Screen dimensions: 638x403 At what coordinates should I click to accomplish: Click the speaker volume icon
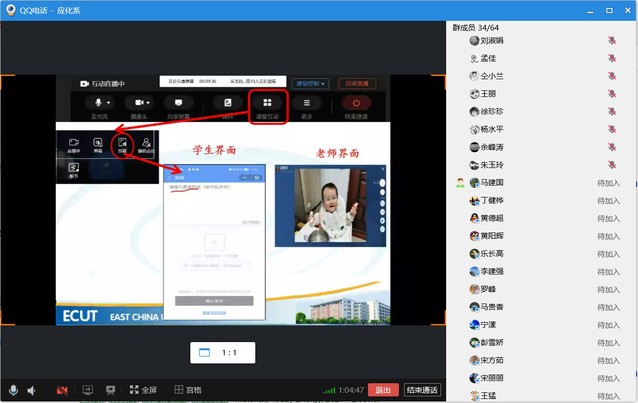point(32,390)
